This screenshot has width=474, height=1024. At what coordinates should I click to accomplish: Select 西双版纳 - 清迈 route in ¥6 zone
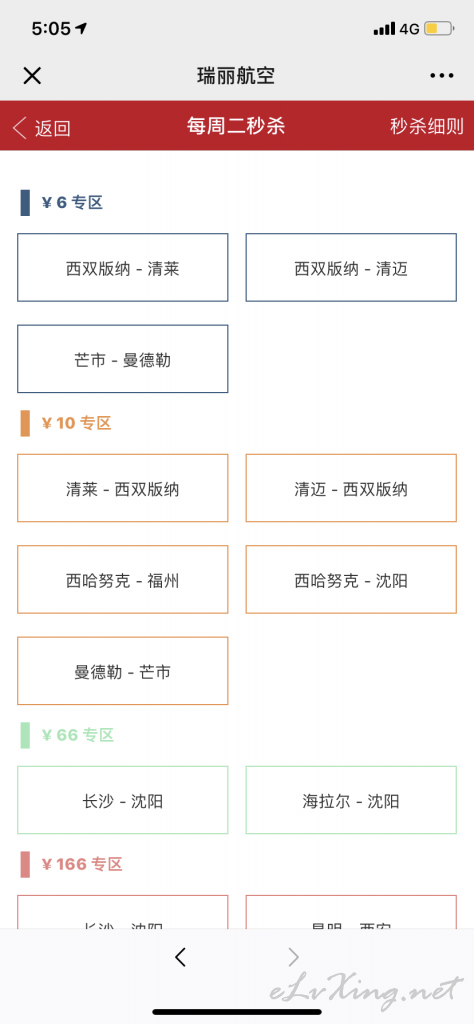click(351, 268)
